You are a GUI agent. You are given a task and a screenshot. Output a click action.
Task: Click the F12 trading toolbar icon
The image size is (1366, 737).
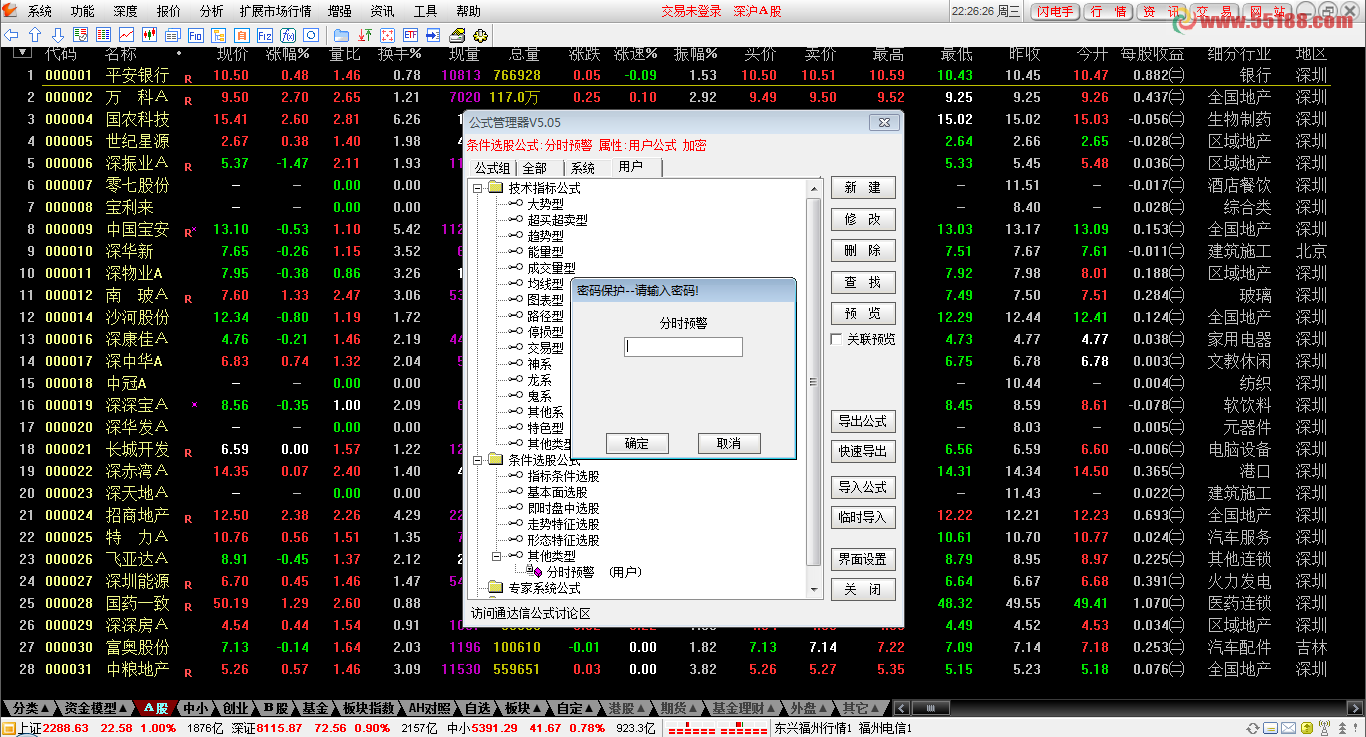tap(264, 35)
